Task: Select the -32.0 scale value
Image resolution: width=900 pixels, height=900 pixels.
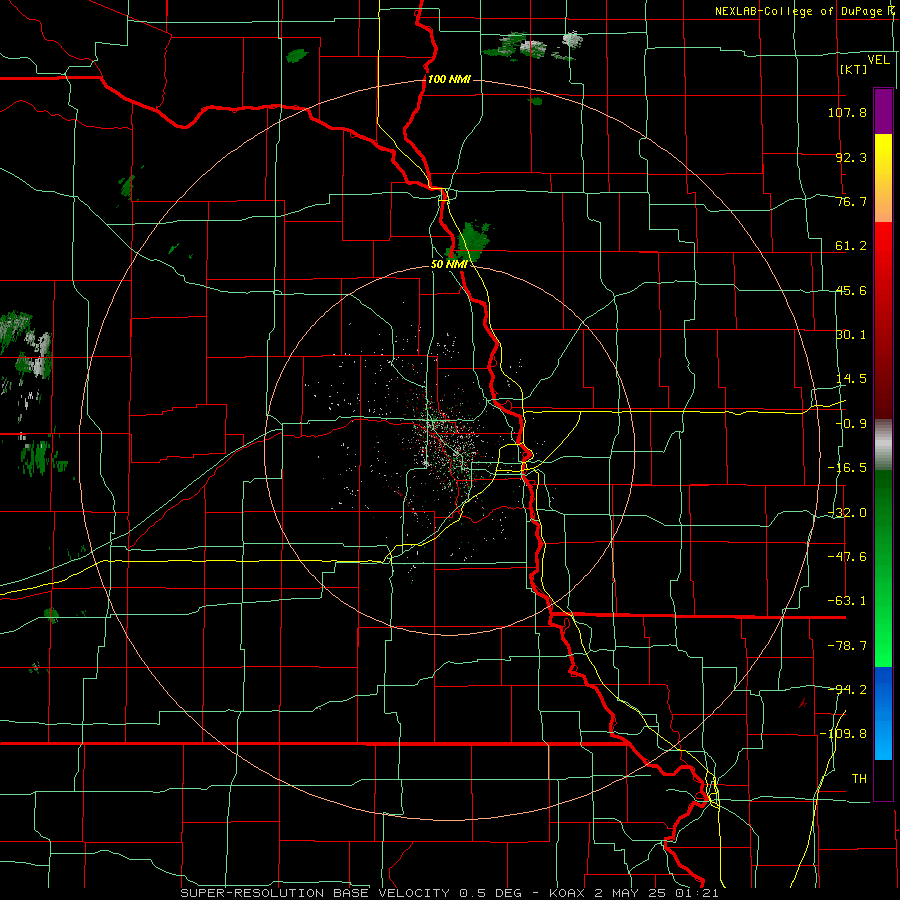Action: click(x=847, y=513)
